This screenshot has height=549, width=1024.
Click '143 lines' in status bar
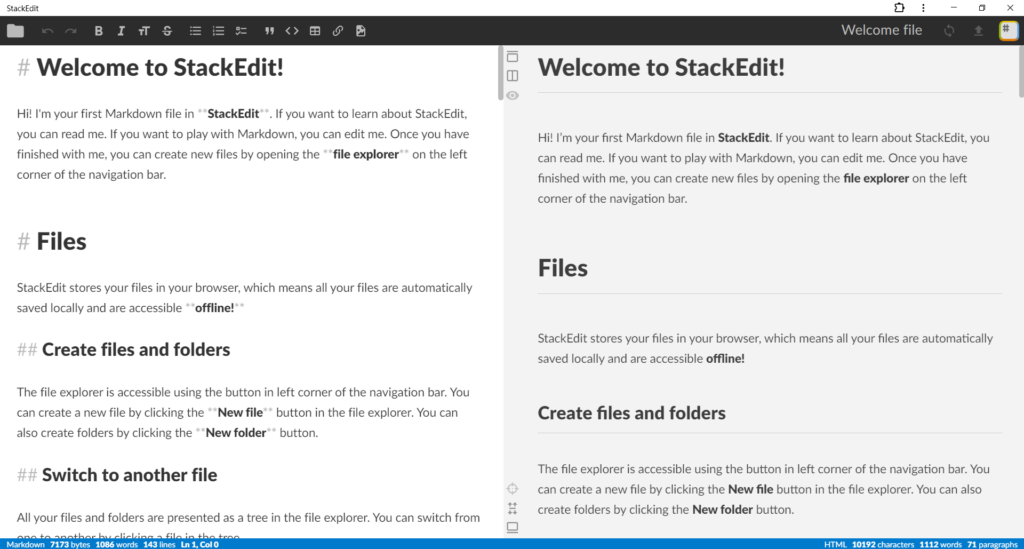point(159,544)
